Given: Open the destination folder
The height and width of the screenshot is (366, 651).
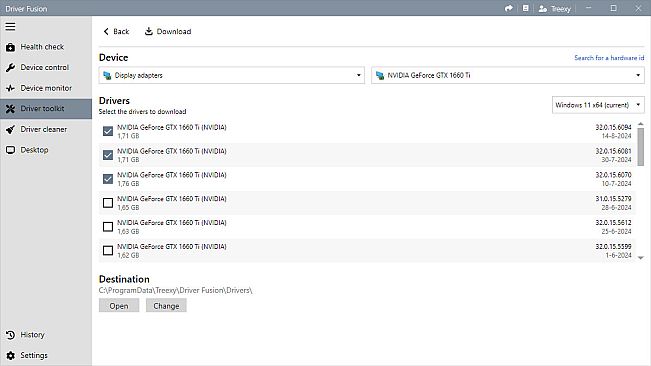Looking at the screenshot, I should point(119,306).
